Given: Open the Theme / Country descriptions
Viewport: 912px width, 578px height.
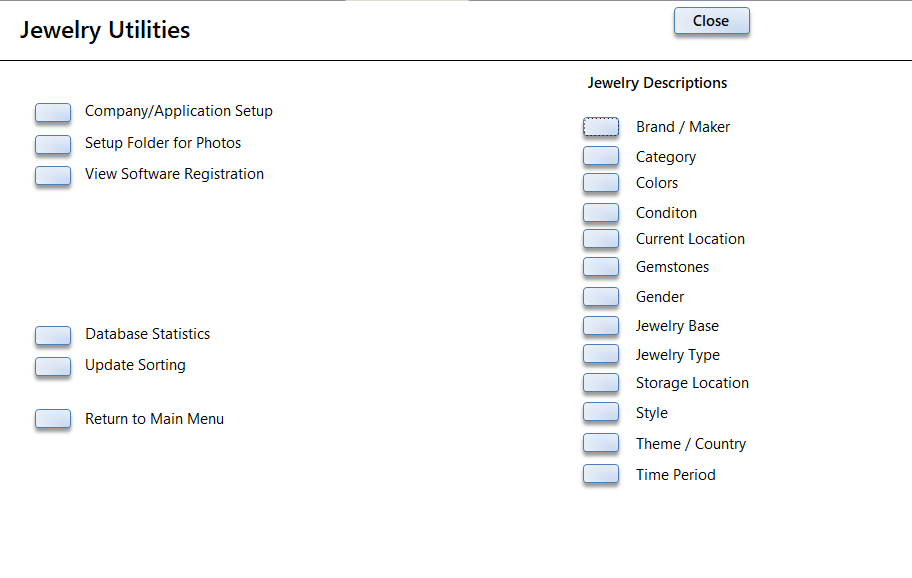Looking at the screenshot, I should [601, 443].
